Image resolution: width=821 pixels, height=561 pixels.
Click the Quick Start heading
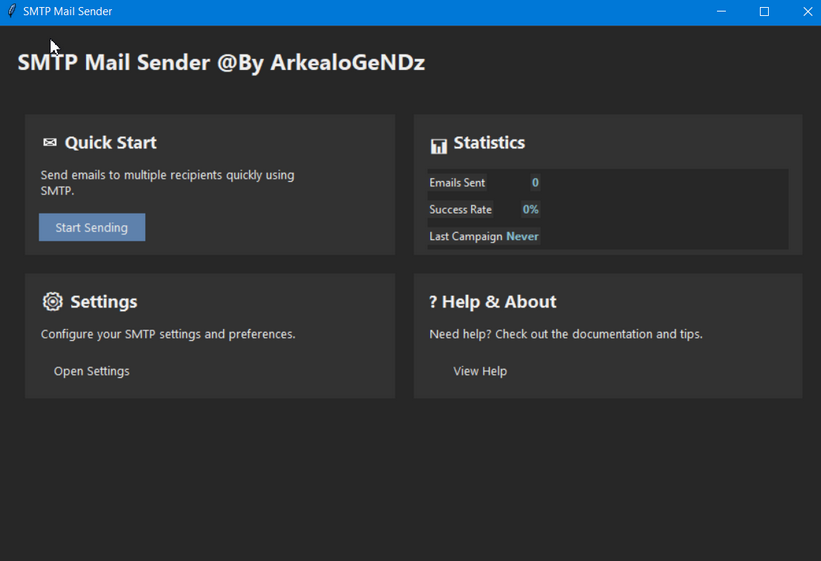pos(110,143)
